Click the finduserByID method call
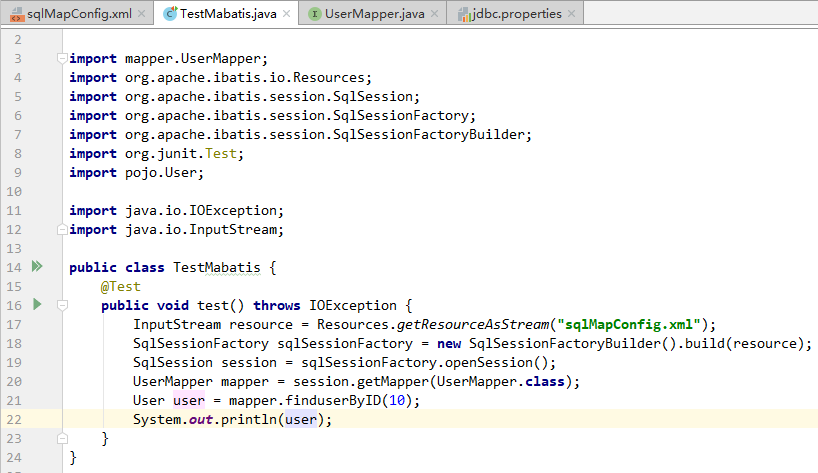Image resolution: width=818 pixels, height=473 pixels. coord(333,401)
